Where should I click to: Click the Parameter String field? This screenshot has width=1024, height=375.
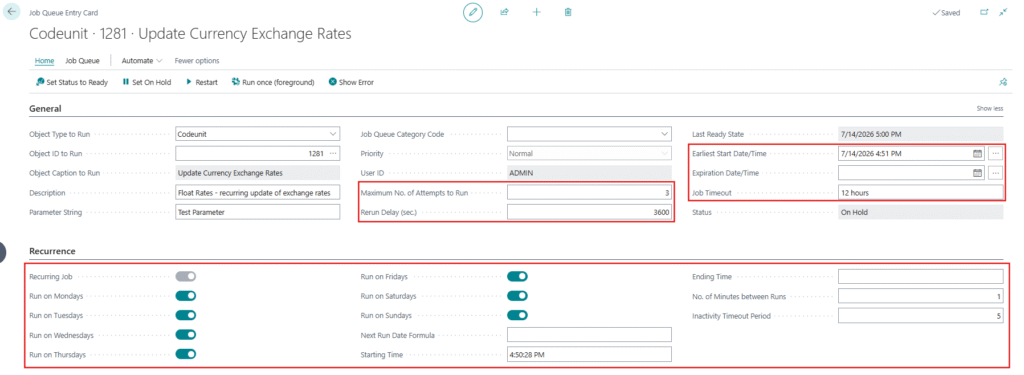(258, 212)
